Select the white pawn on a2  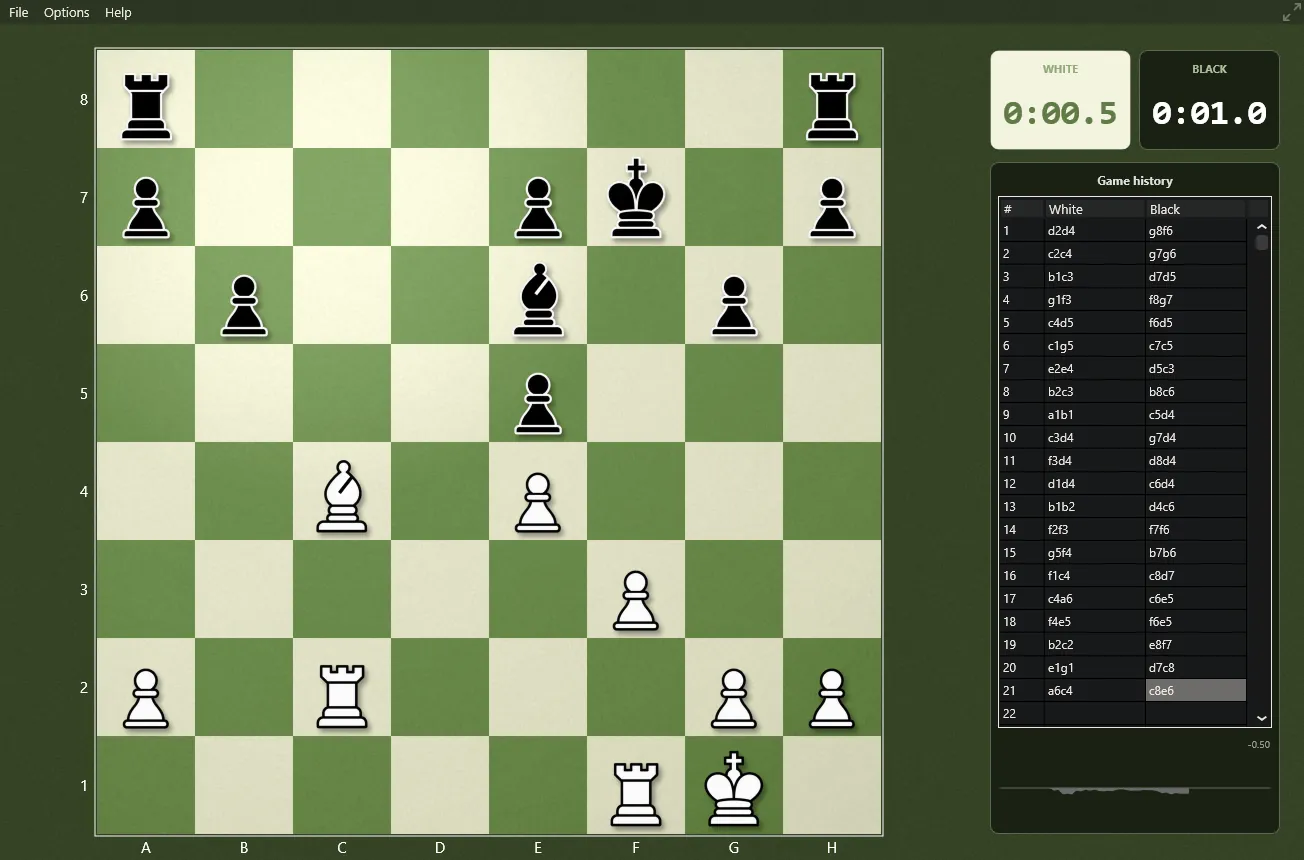click(146, 698)
